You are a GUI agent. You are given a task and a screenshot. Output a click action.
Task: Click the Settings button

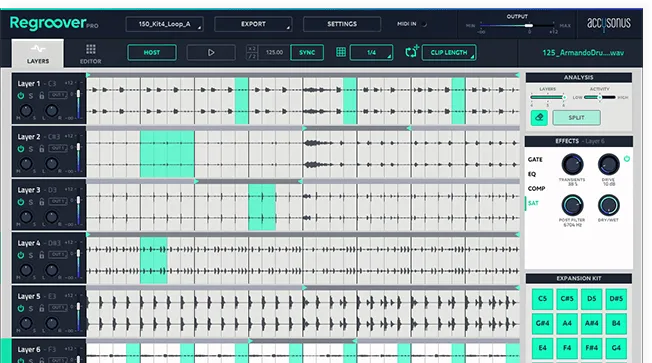click(342, 24)
